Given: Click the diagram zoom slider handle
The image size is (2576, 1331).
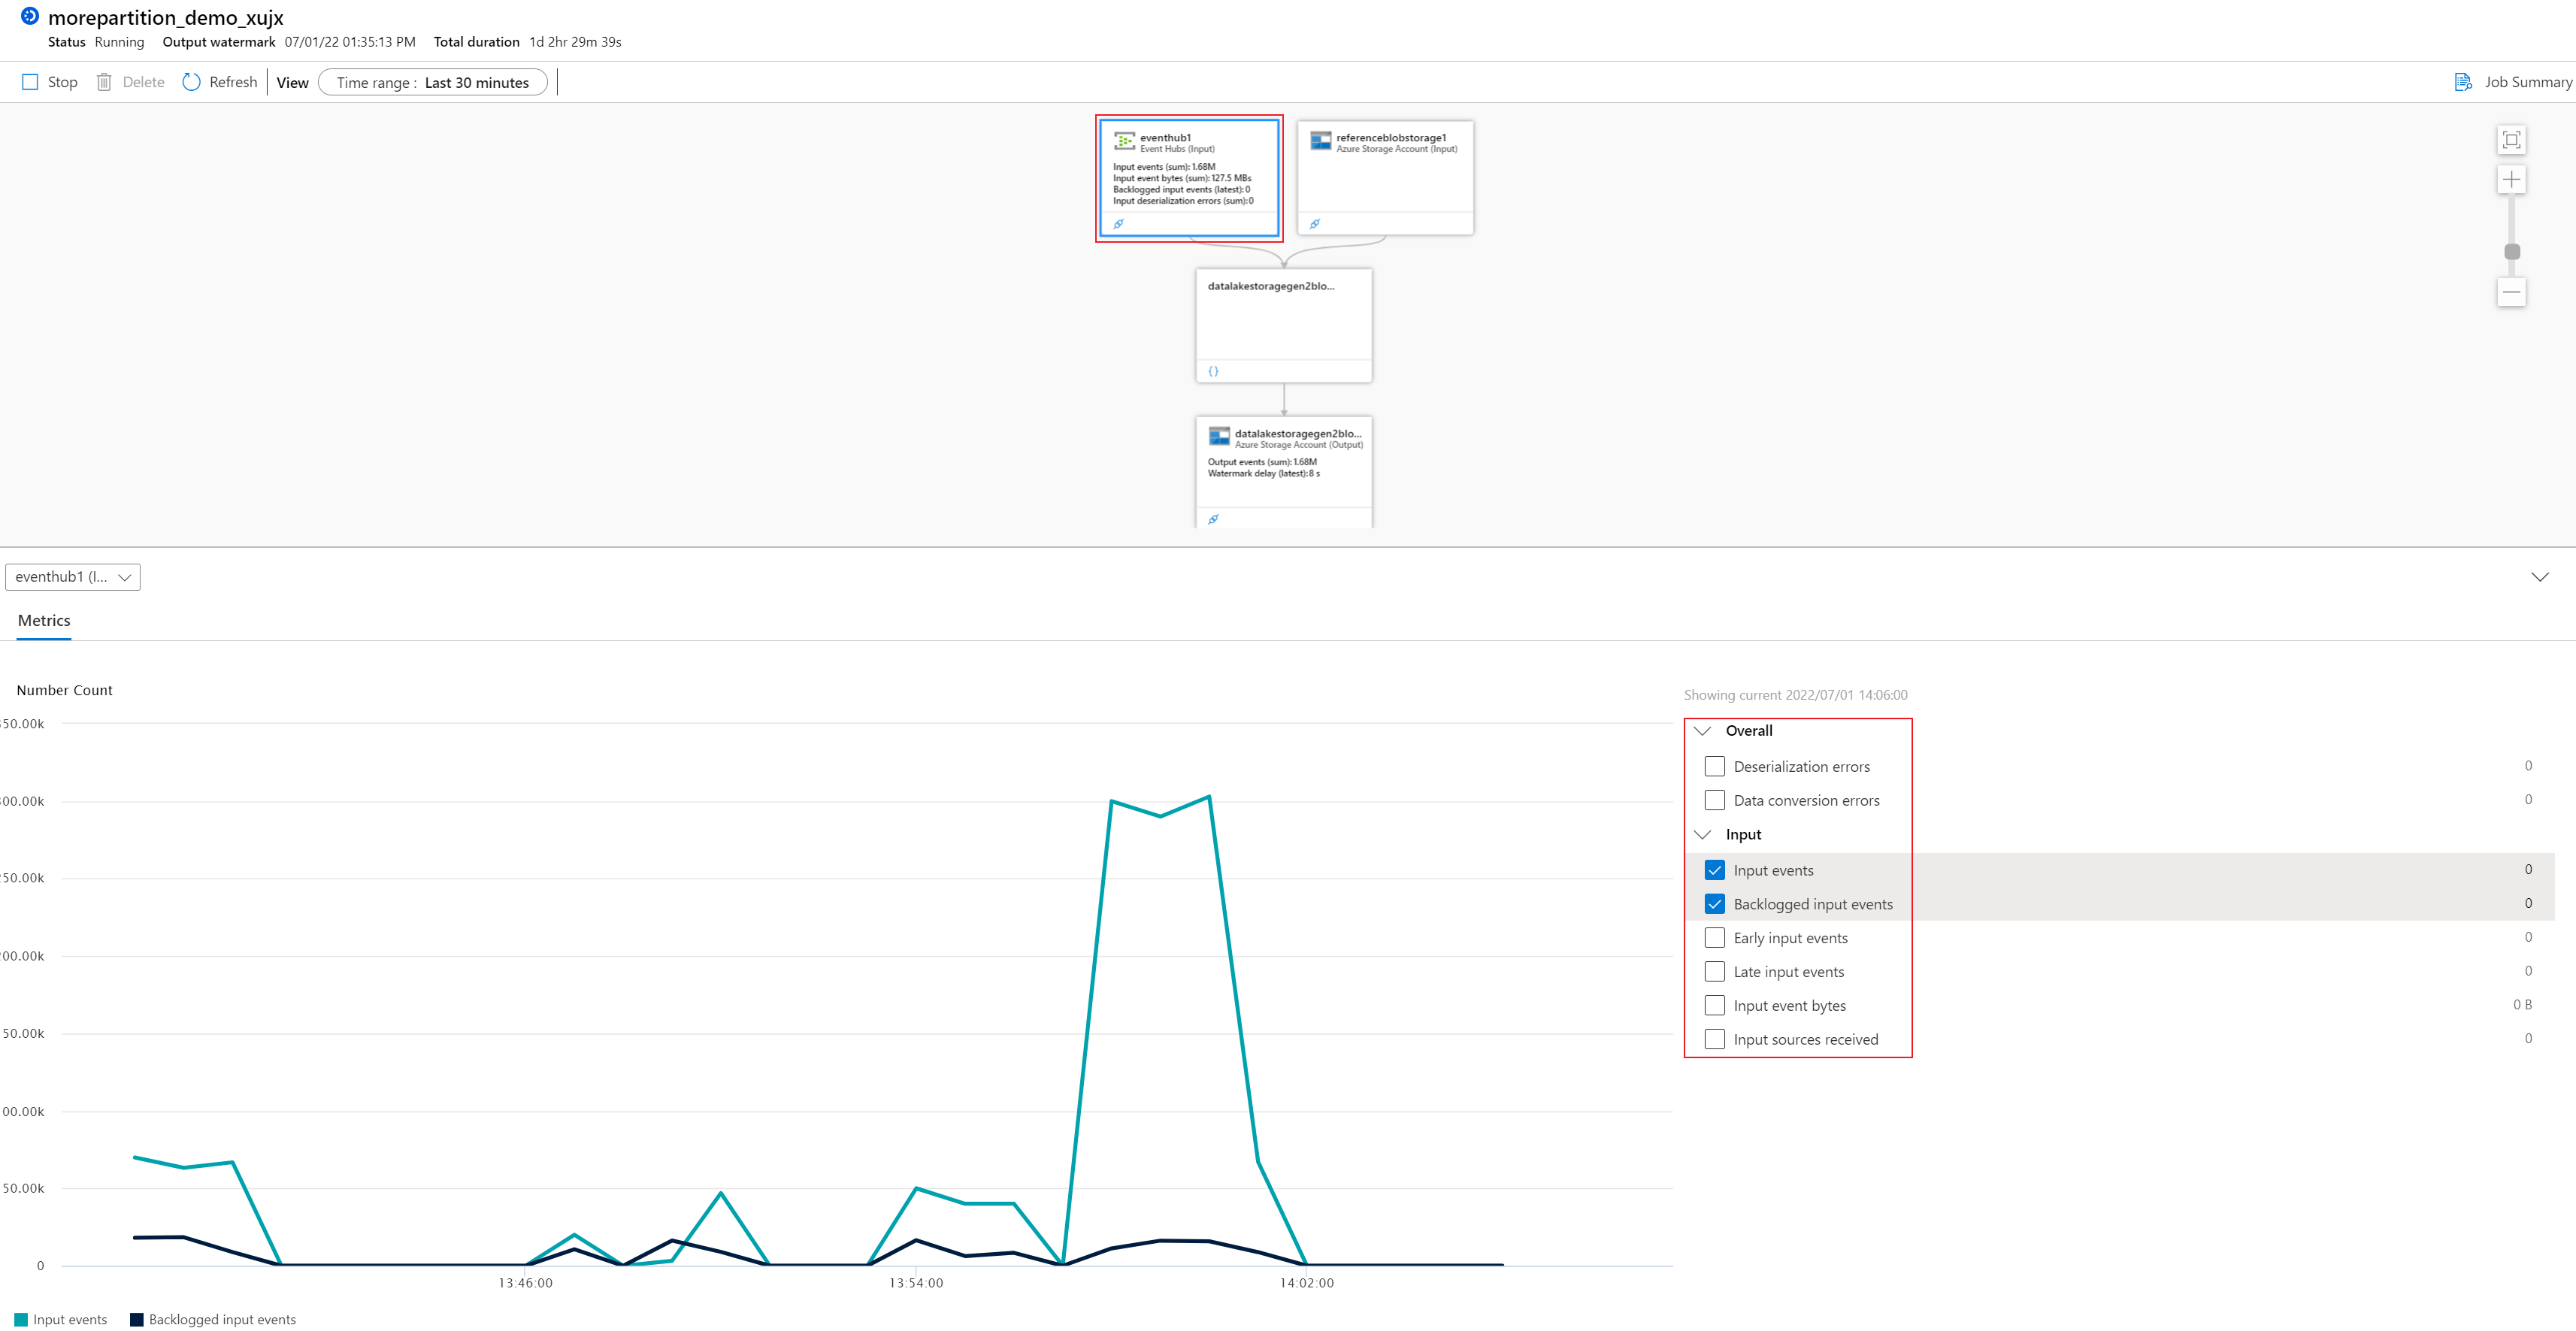Looking at the screenshot, I should (2511, 252).
